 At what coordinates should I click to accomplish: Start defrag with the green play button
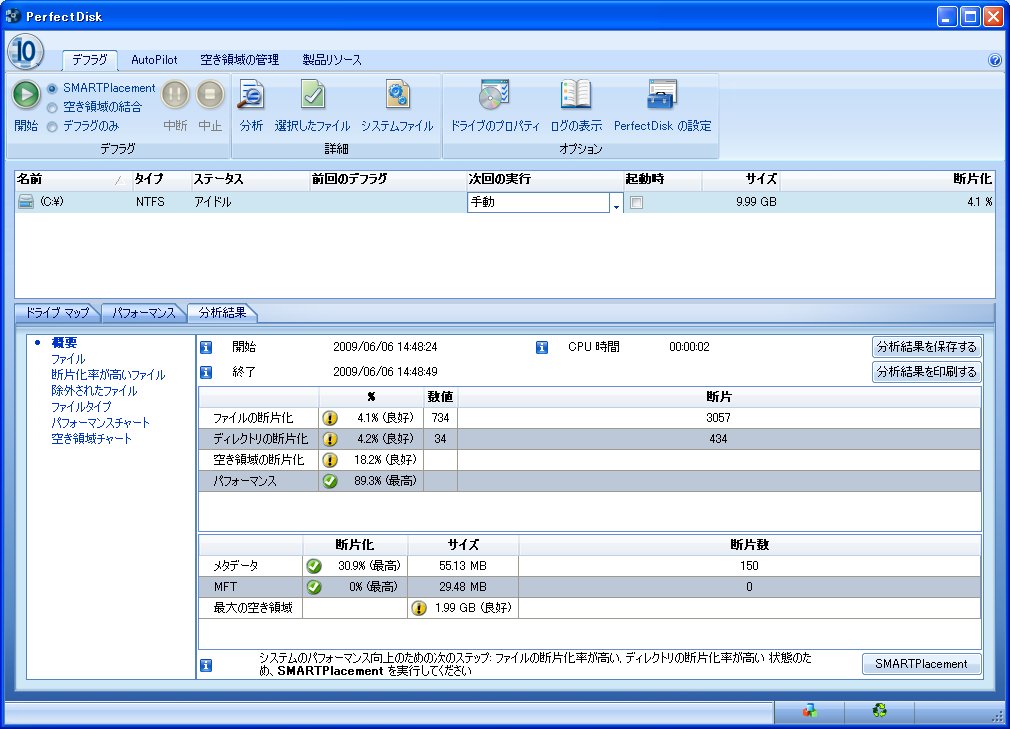point(26,95)
